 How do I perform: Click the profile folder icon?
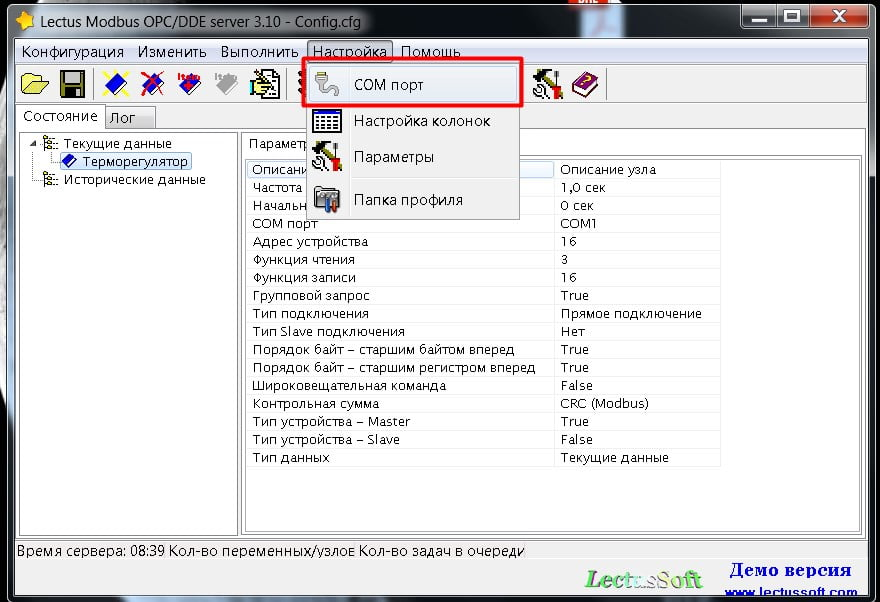(x=327, y=199)
